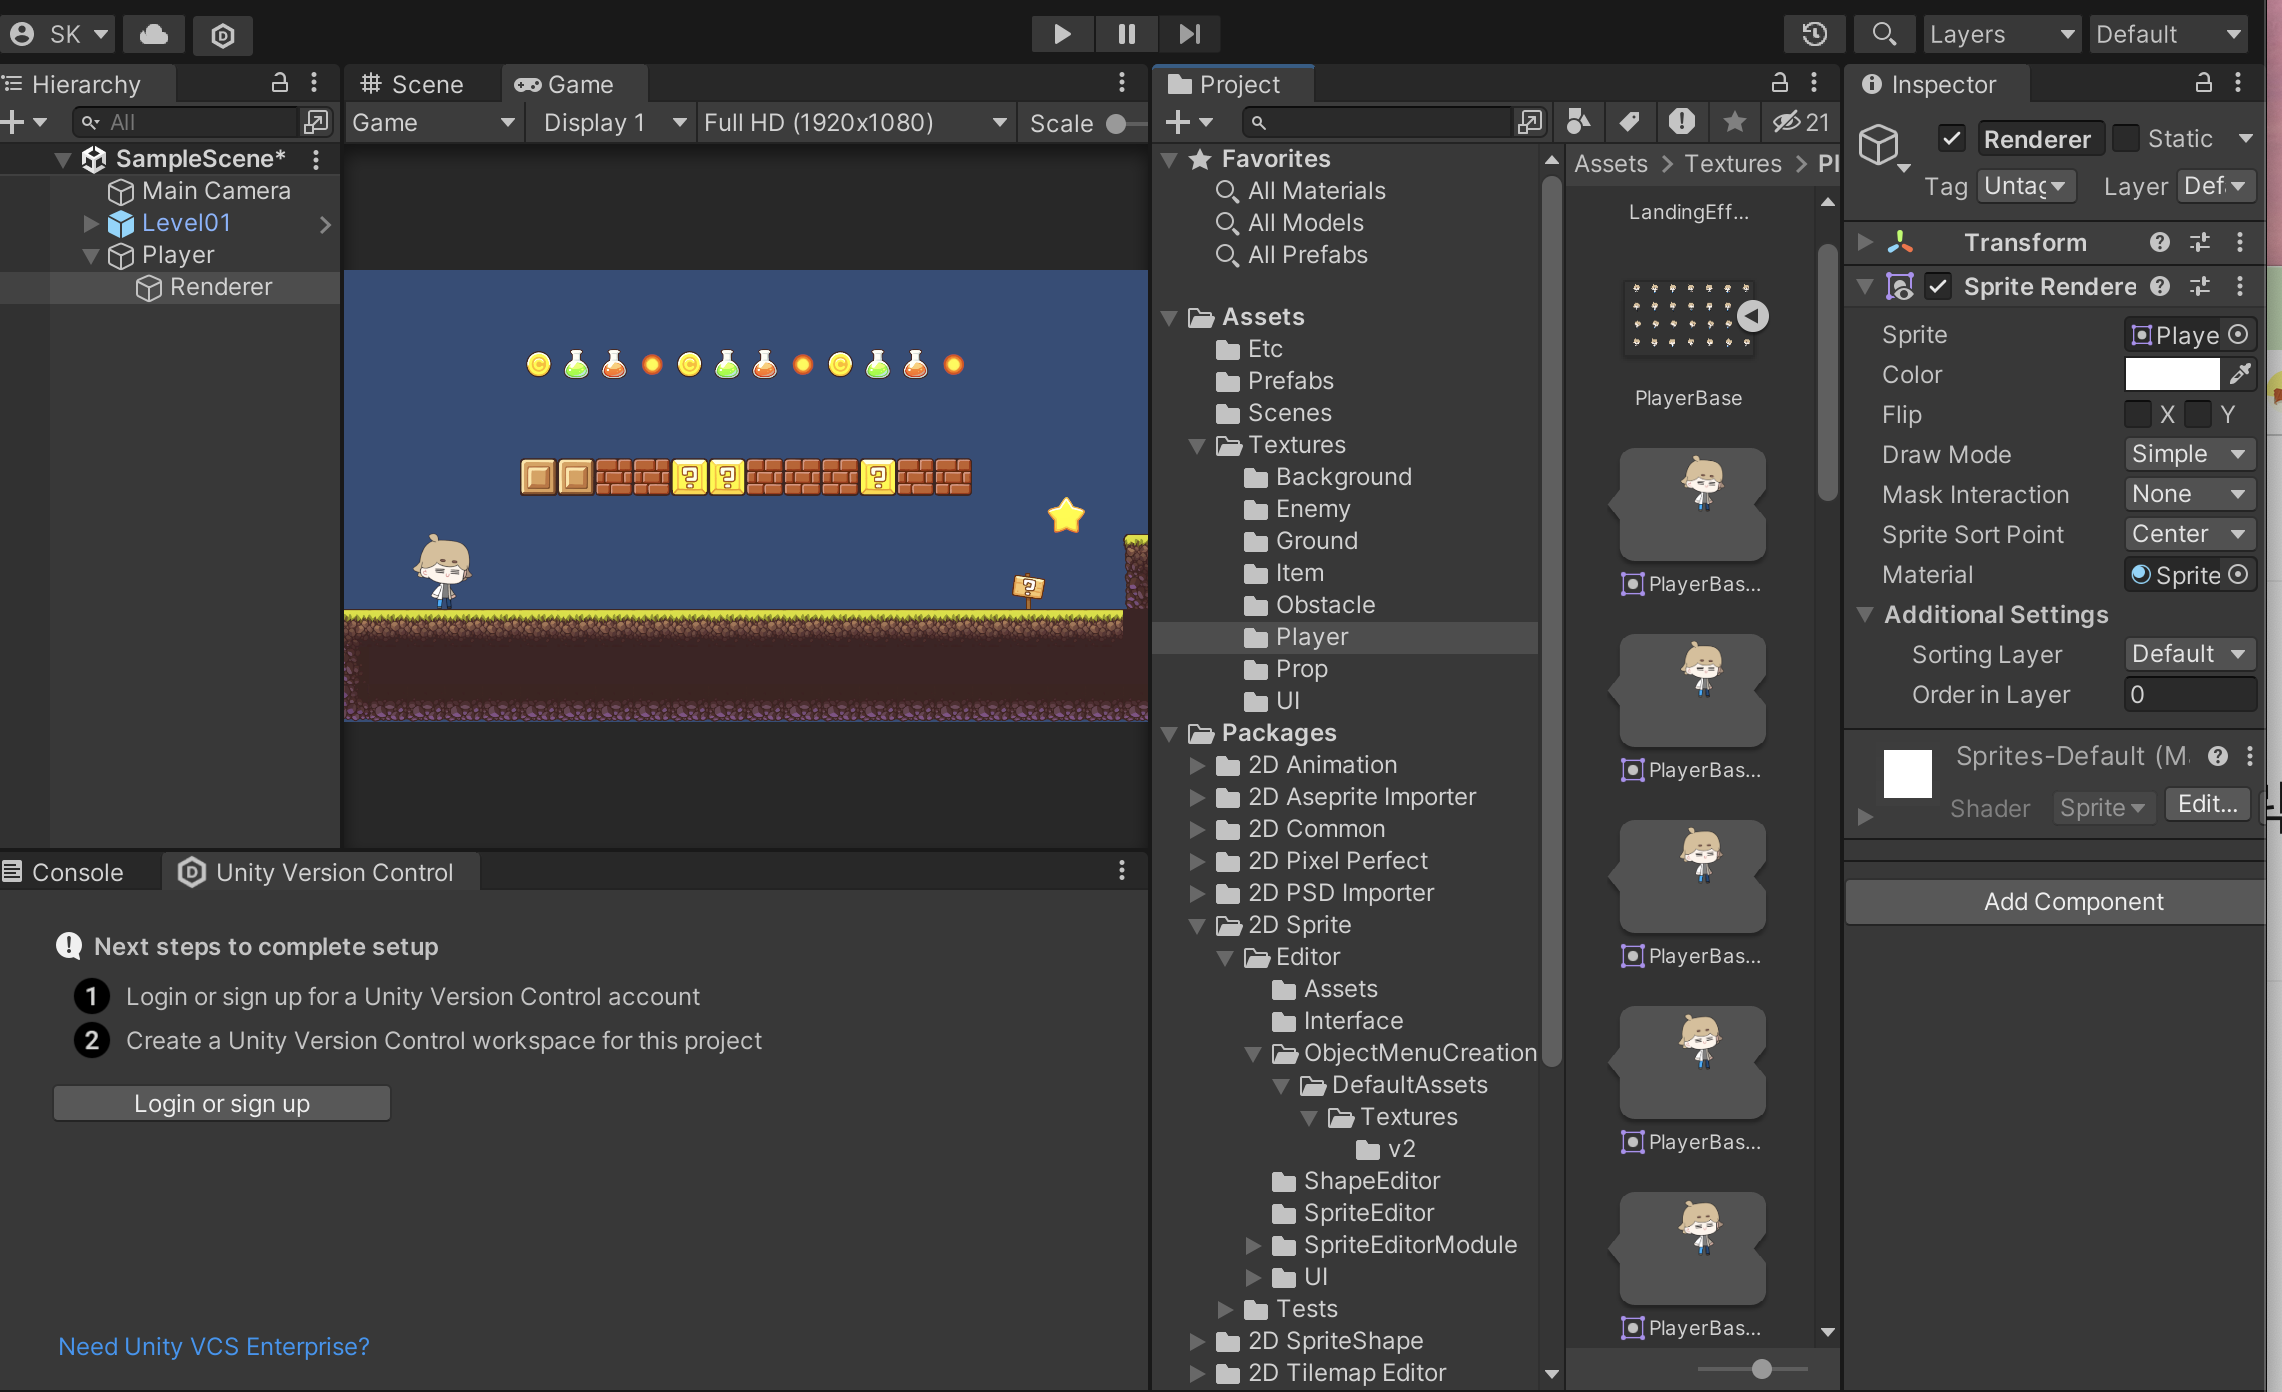Open Full HD resolution dropdown
The image size is (2282, 1392).
(x=855, y=122)
